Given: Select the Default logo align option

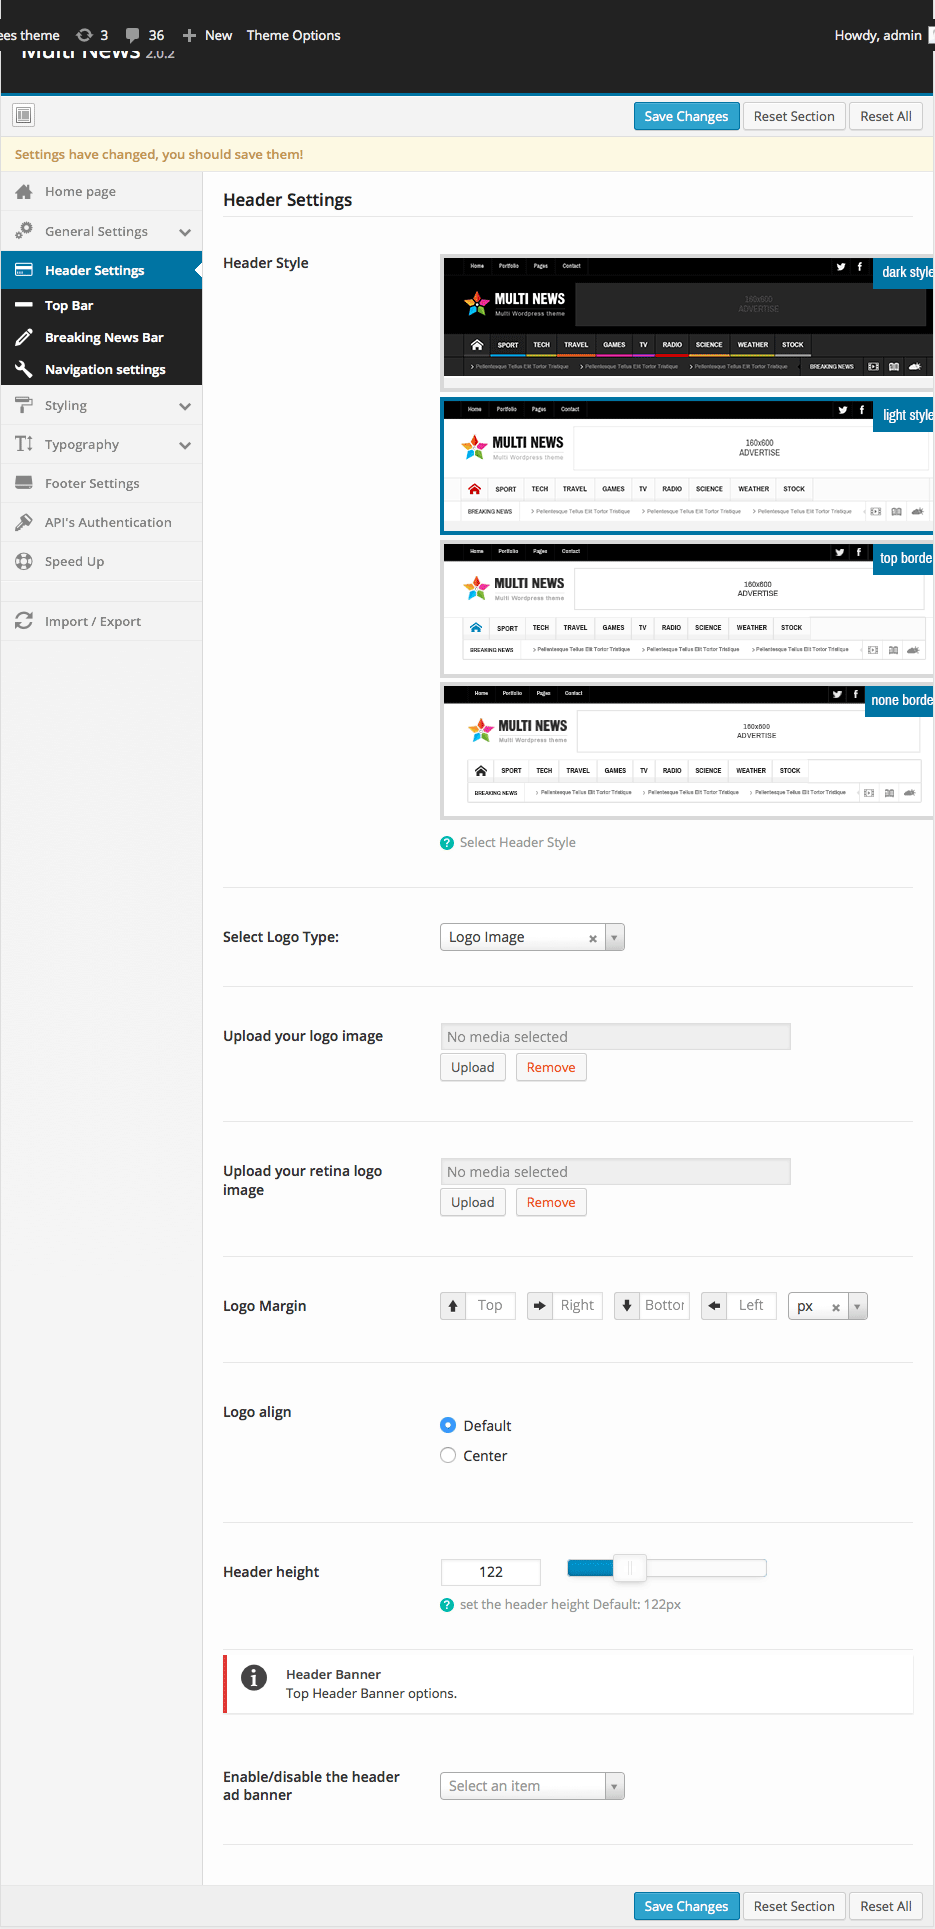Looking at the screenshot, I should coord(448,1425).
